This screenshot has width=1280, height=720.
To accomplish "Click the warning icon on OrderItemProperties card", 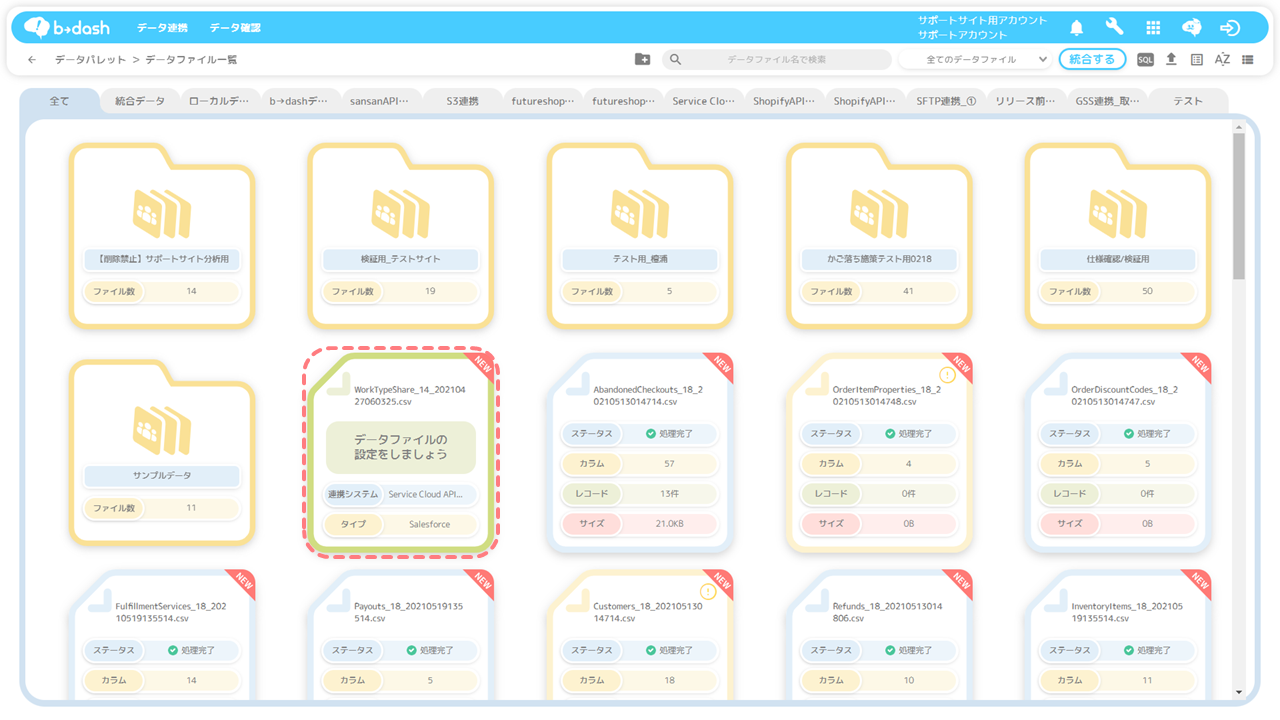I will pyautogui.click(x=947, y=375).
